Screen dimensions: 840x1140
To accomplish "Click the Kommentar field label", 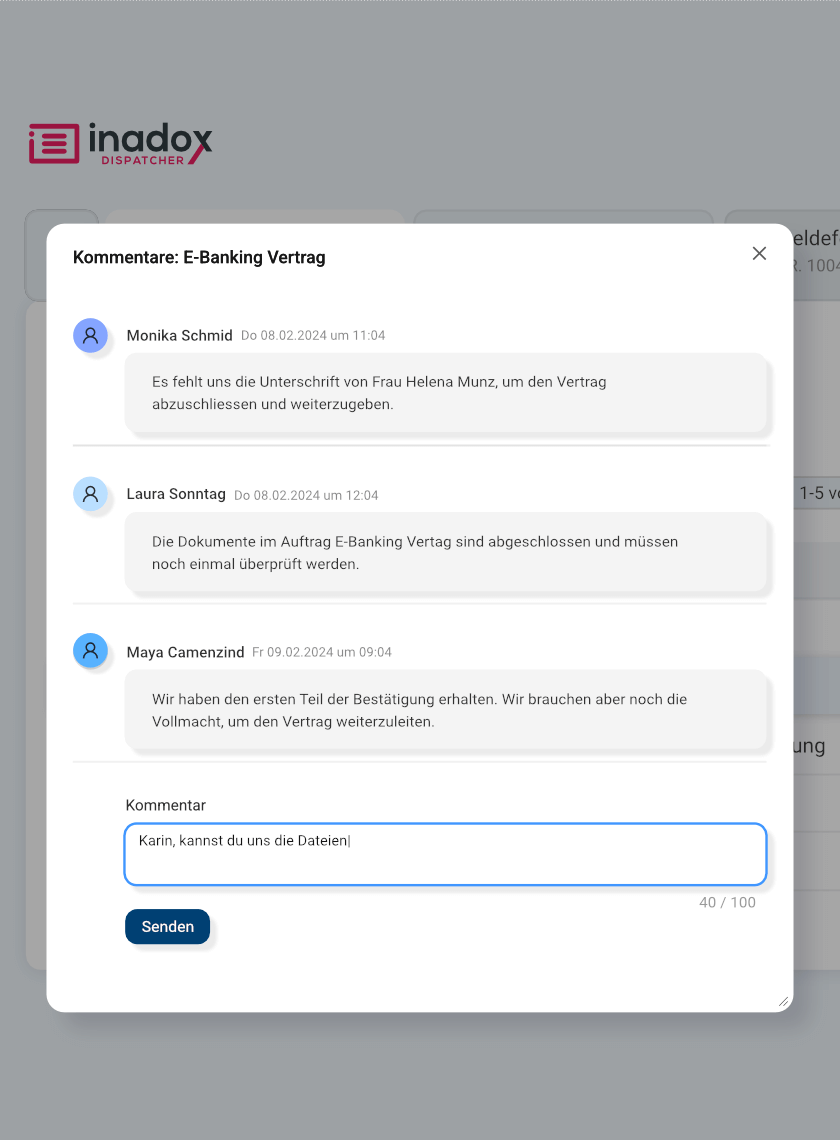I will coord(166,805).
